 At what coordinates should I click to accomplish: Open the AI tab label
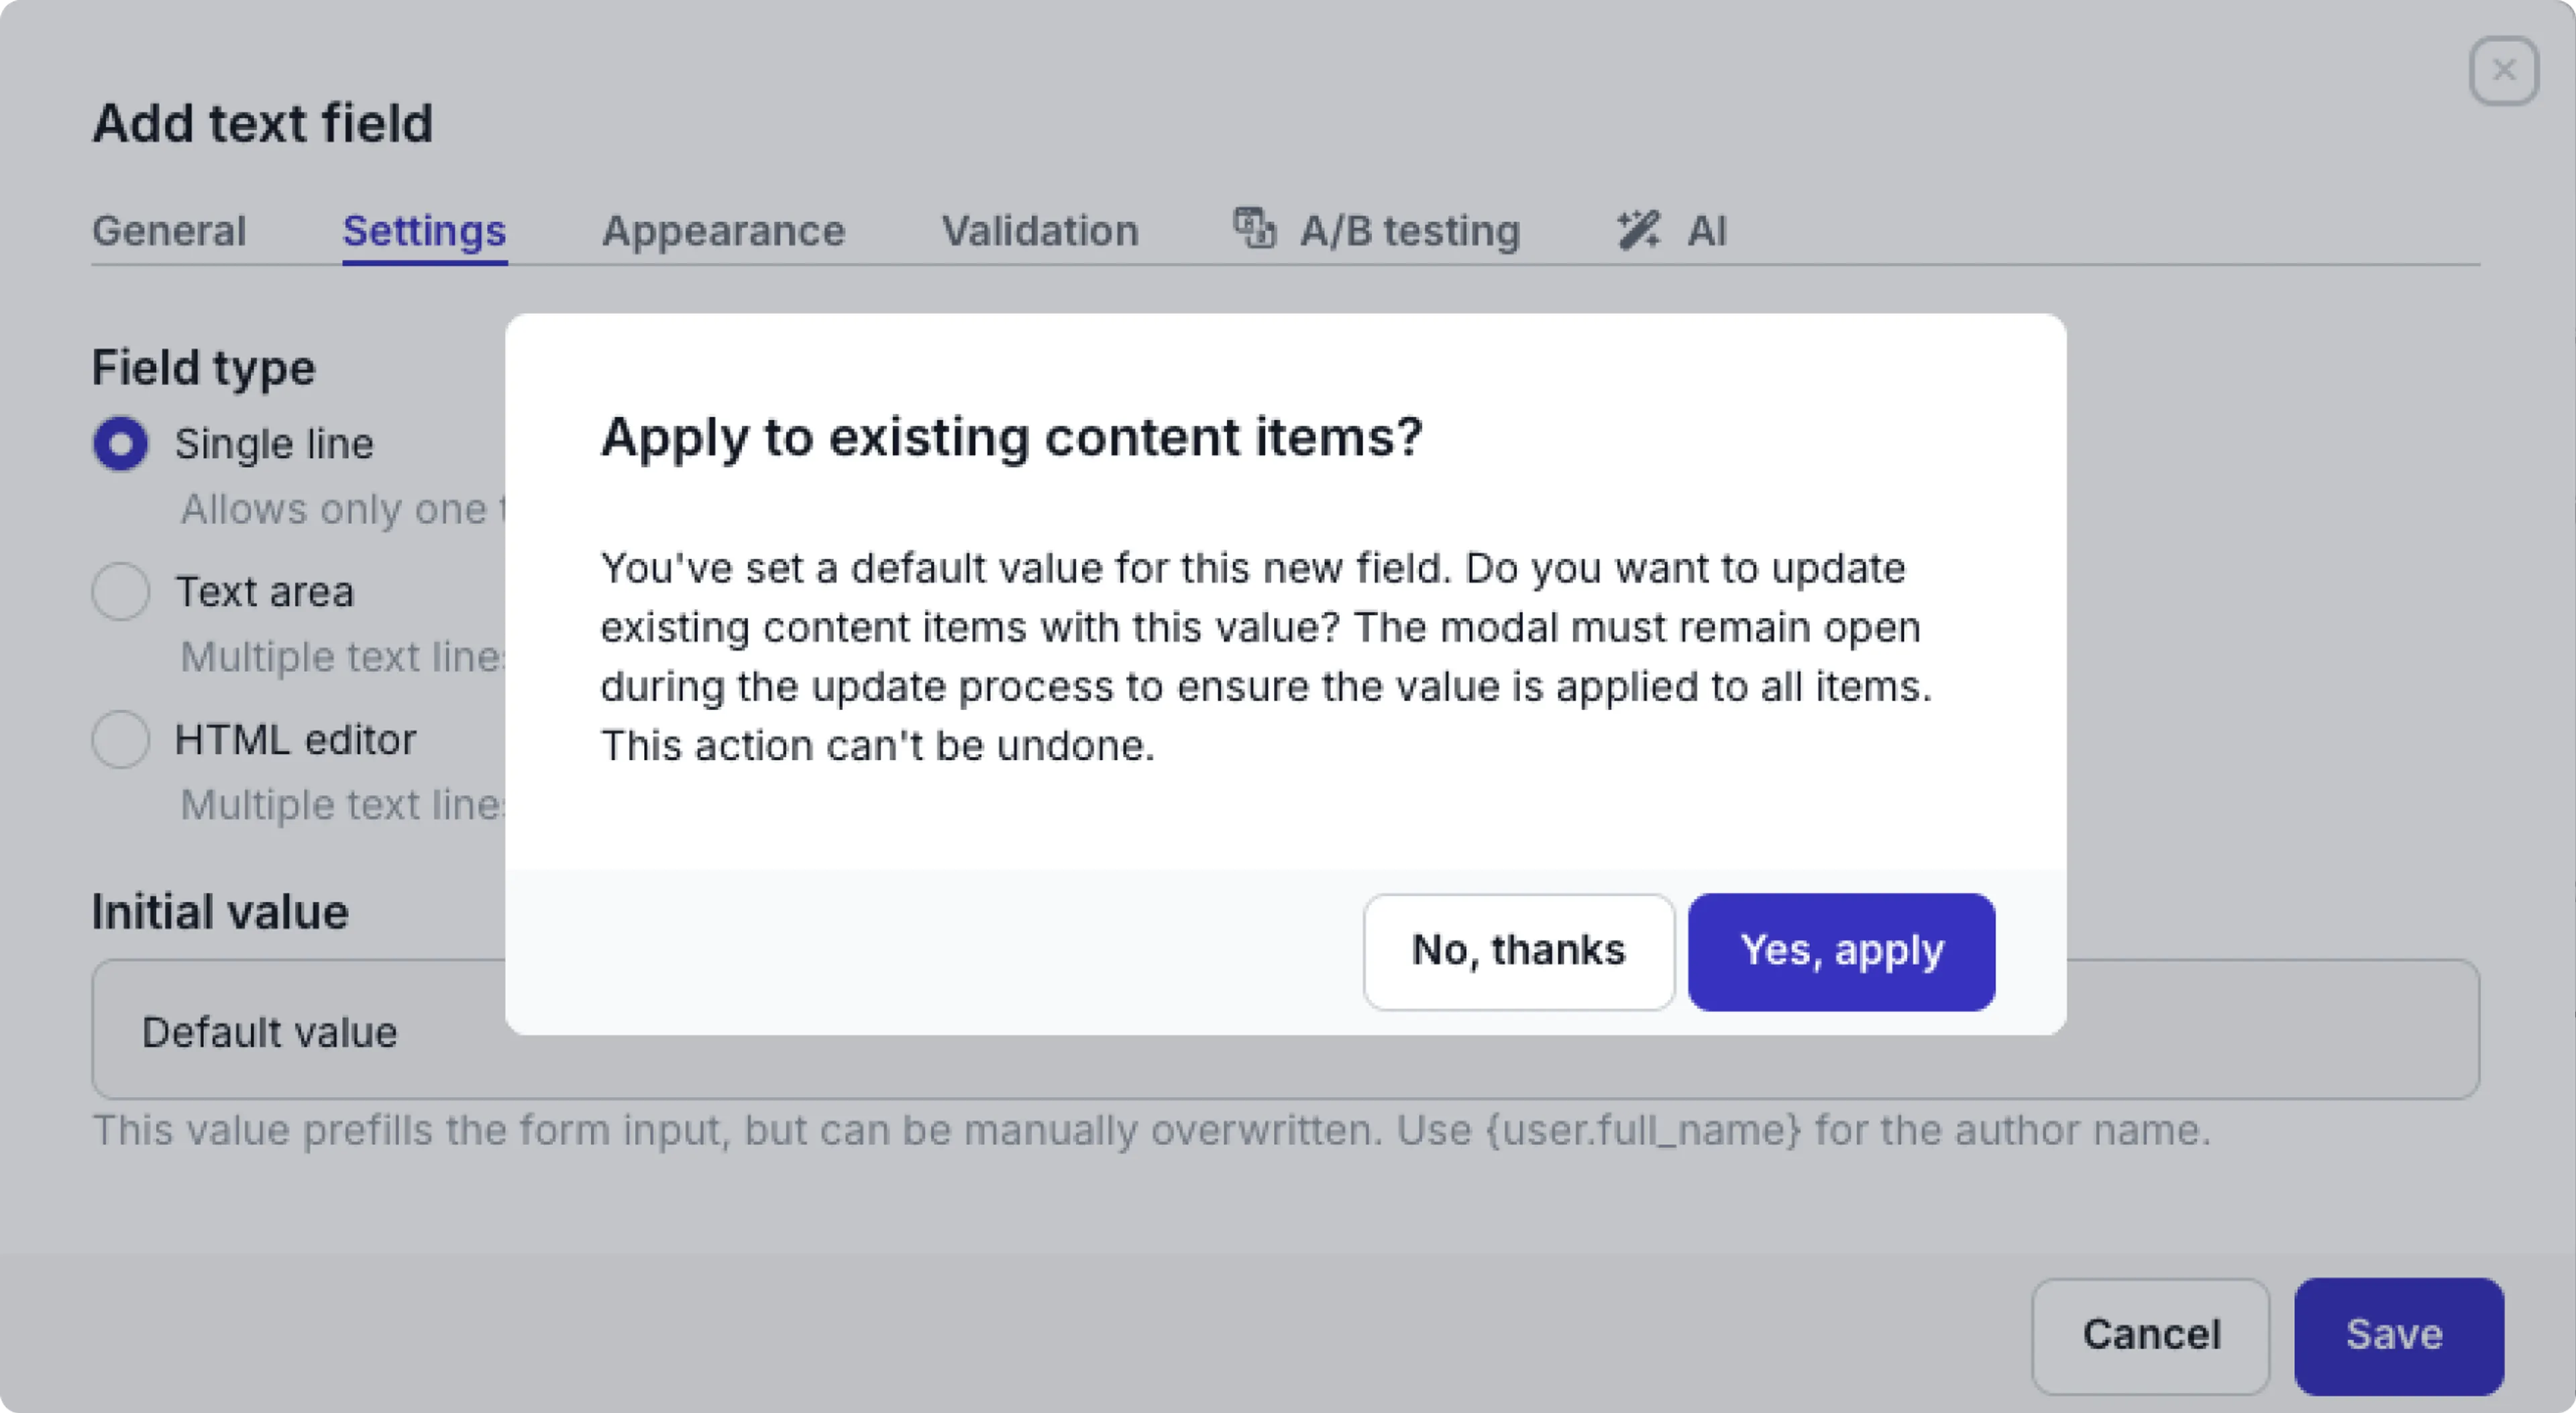(1707, 231)
